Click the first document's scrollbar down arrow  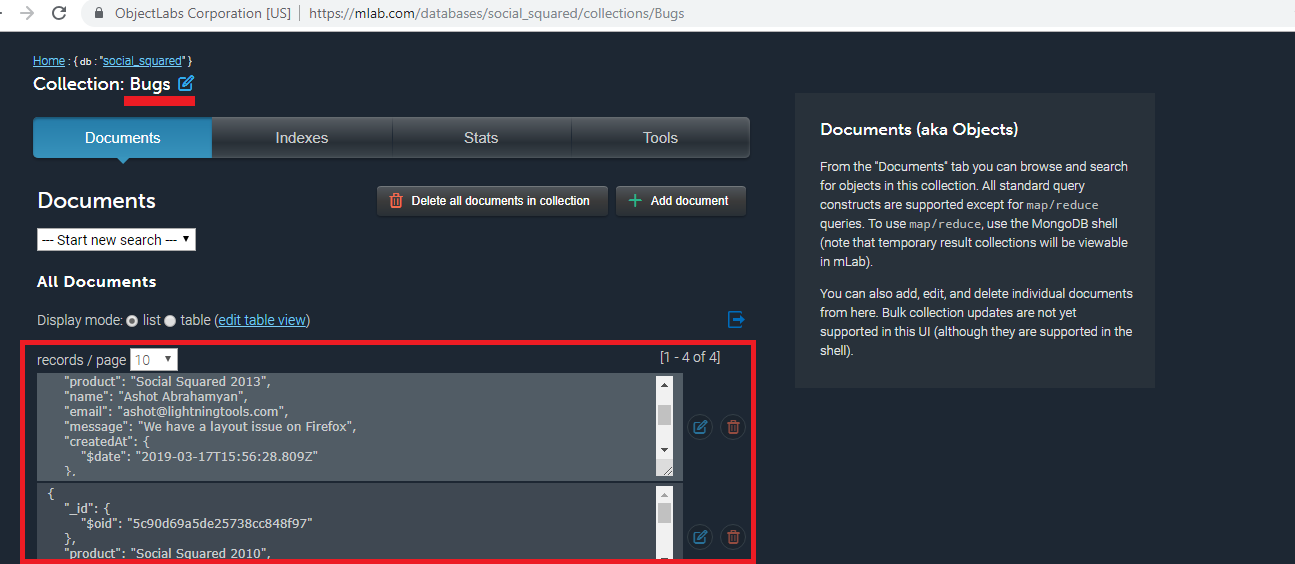click(664, 450)
